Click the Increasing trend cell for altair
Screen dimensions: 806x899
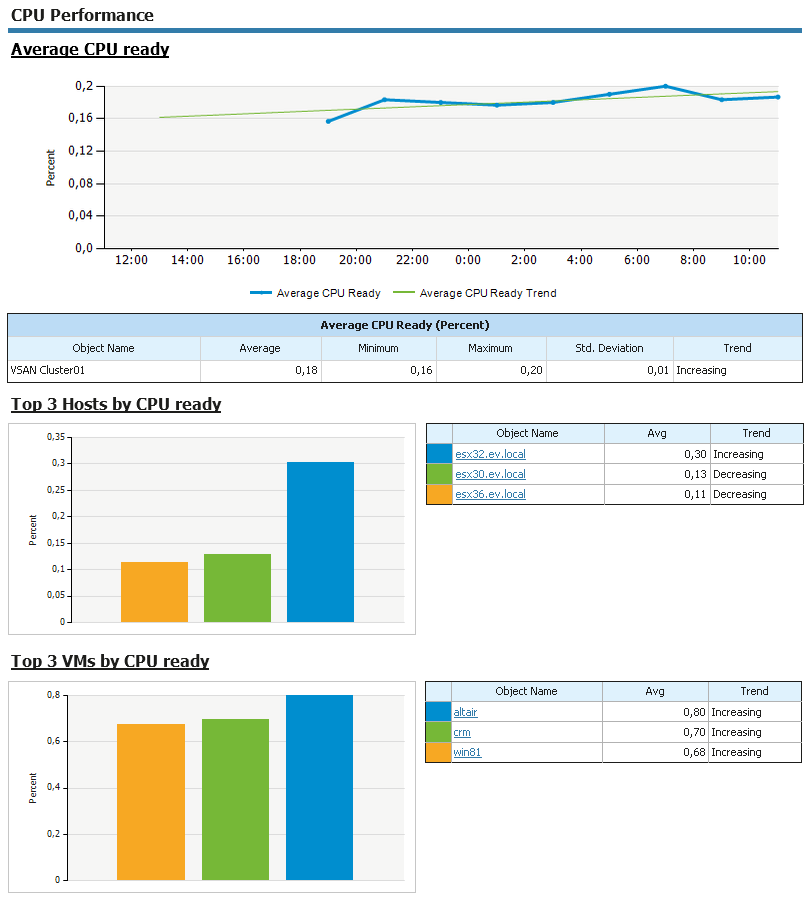click(x=755, y=712)
